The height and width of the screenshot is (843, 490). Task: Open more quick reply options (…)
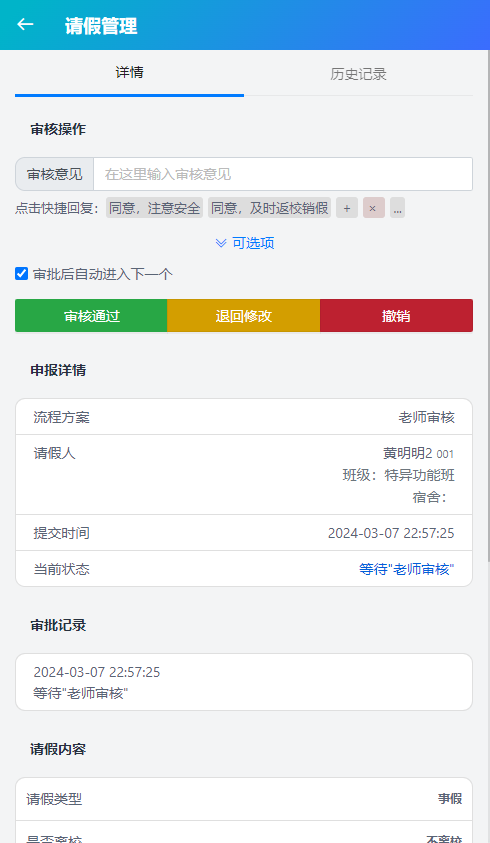coord(397,208)
